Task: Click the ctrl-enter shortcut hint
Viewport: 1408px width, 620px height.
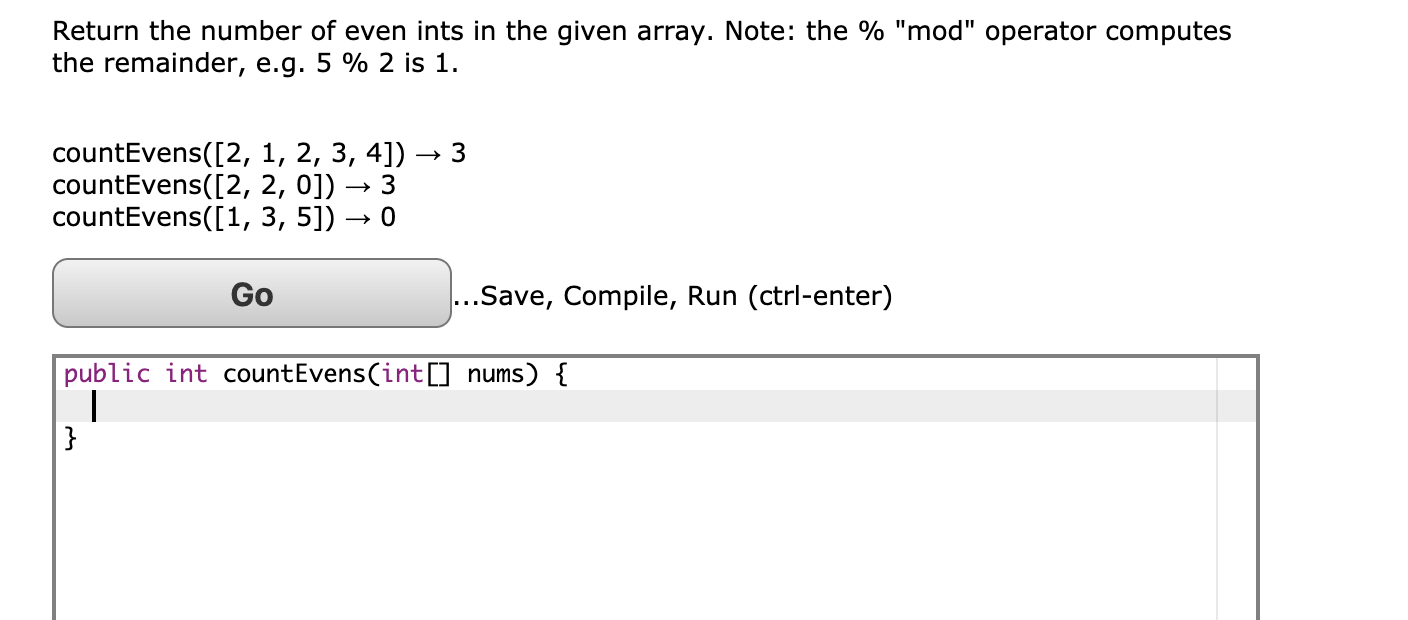Action: coord(820,294)
